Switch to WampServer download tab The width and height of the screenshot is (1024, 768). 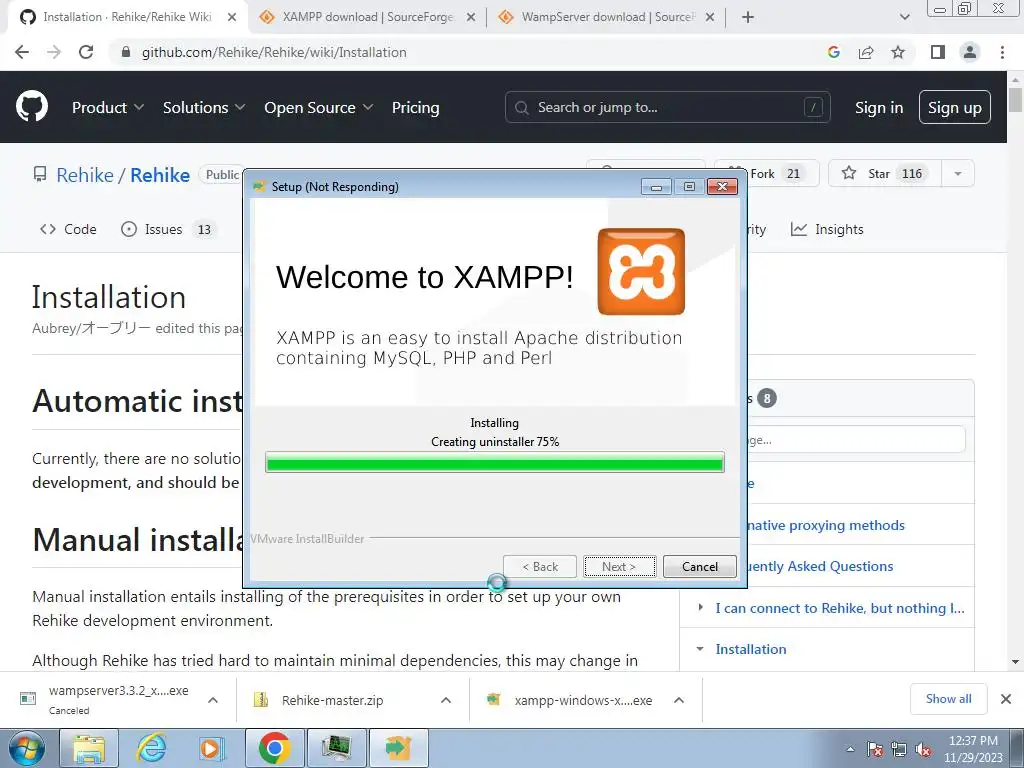(x=607, y=17)
